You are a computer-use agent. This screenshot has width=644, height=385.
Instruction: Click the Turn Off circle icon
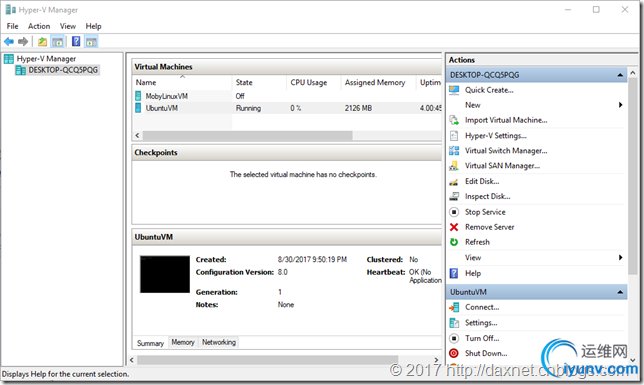click(x=454, y=338)
